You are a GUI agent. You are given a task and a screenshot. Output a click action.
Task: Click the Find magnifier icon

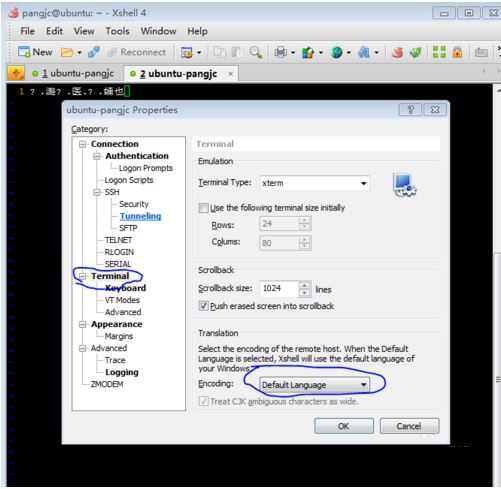(256, 52)
